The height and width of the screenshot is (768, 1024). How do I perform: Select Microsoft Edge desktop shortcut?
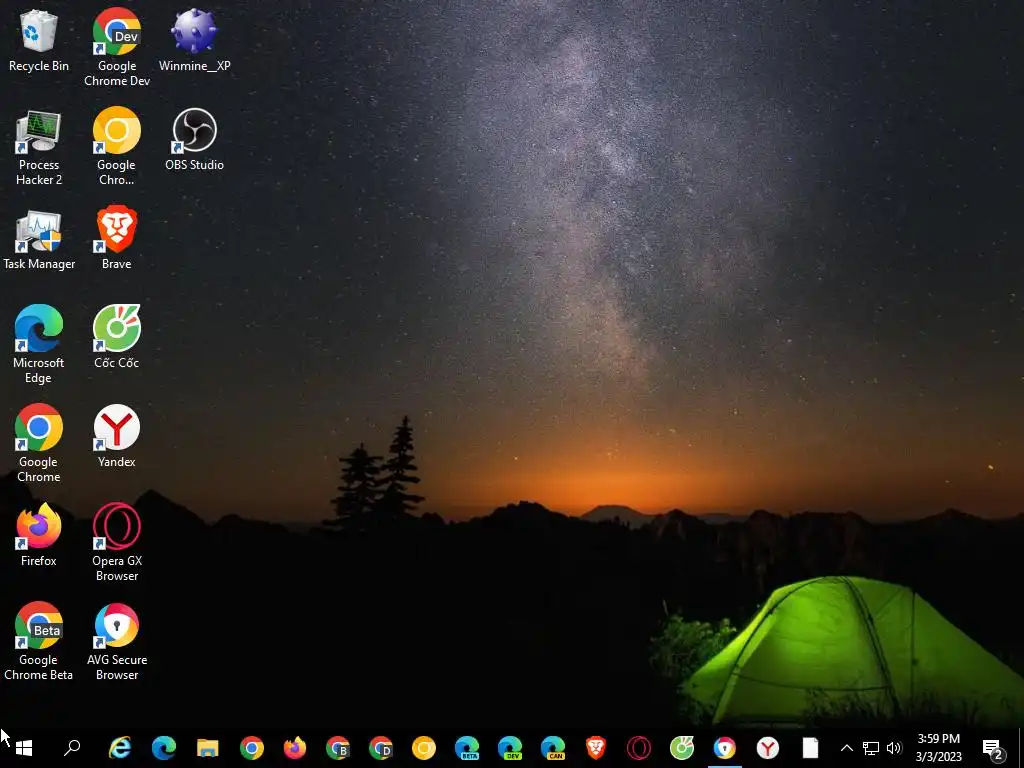tap(39, 344)
